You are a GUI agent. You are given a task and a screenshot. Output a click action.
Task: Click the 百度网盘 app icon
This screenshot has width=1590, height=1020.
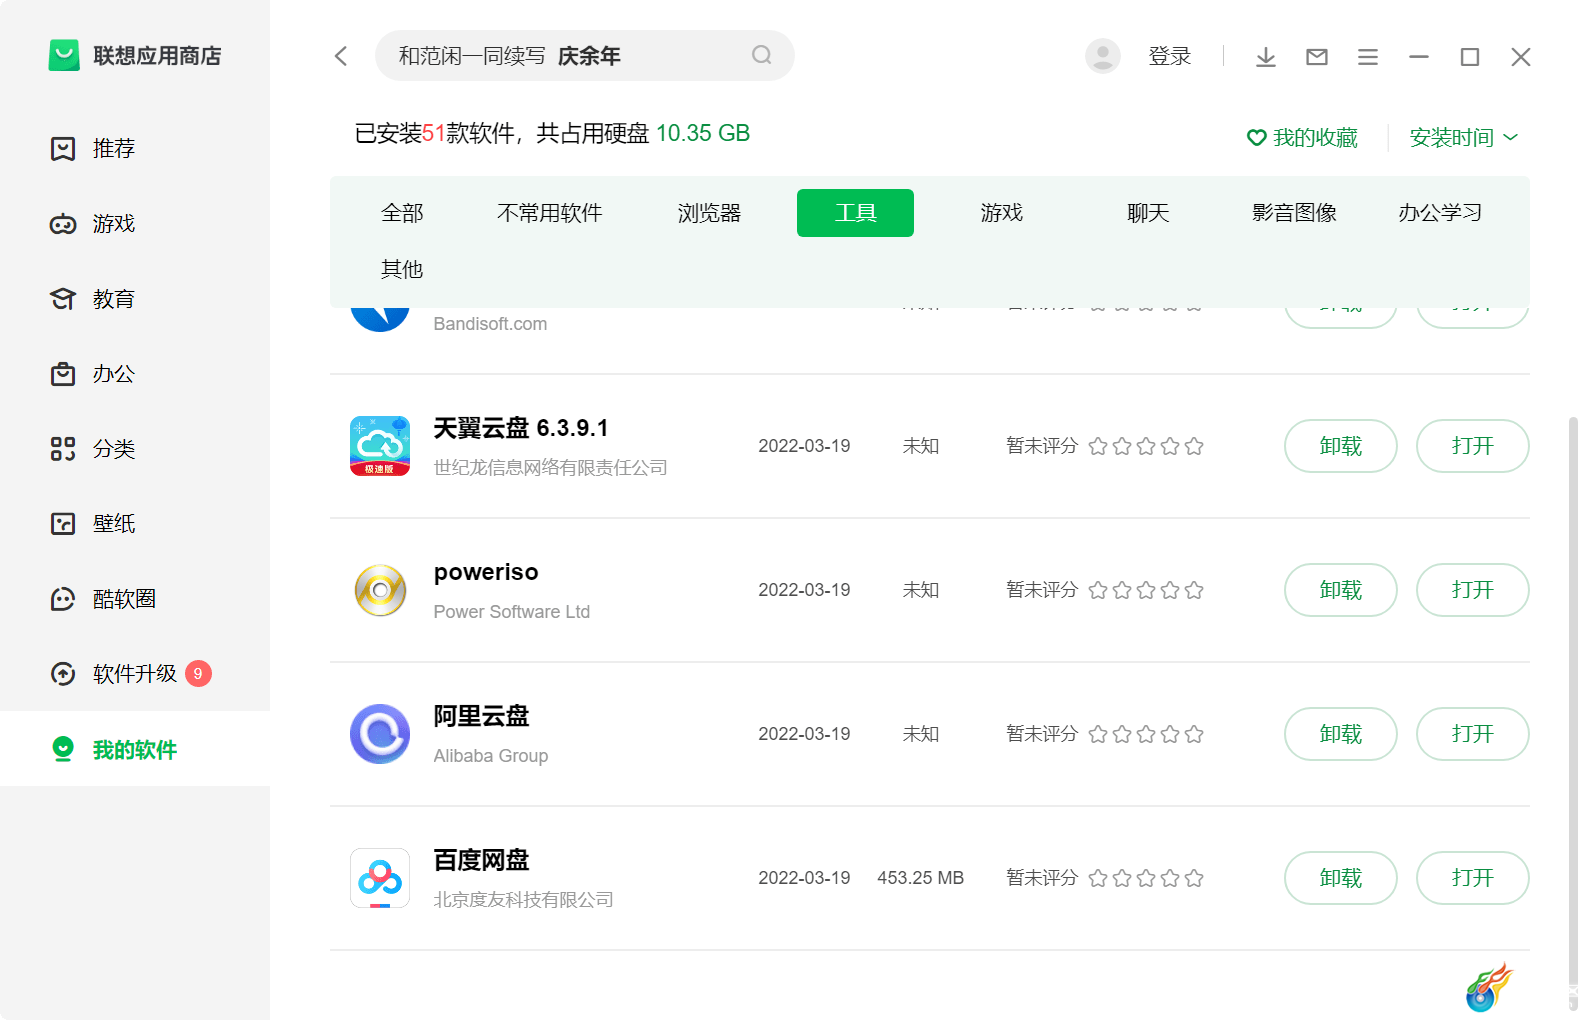click(380, 878)
